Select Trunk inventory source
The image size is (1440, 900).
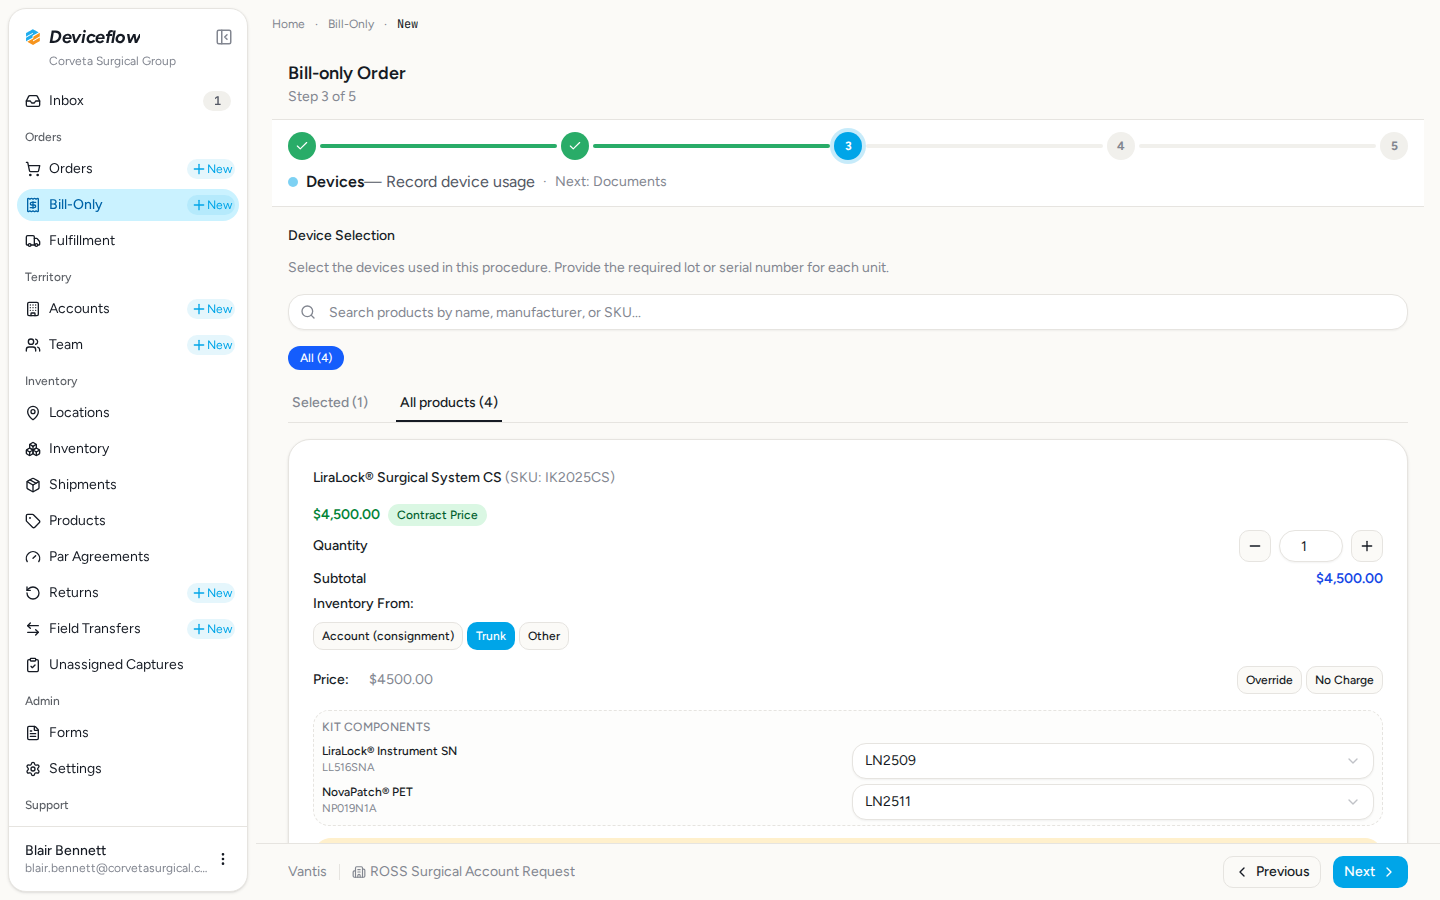491,636
